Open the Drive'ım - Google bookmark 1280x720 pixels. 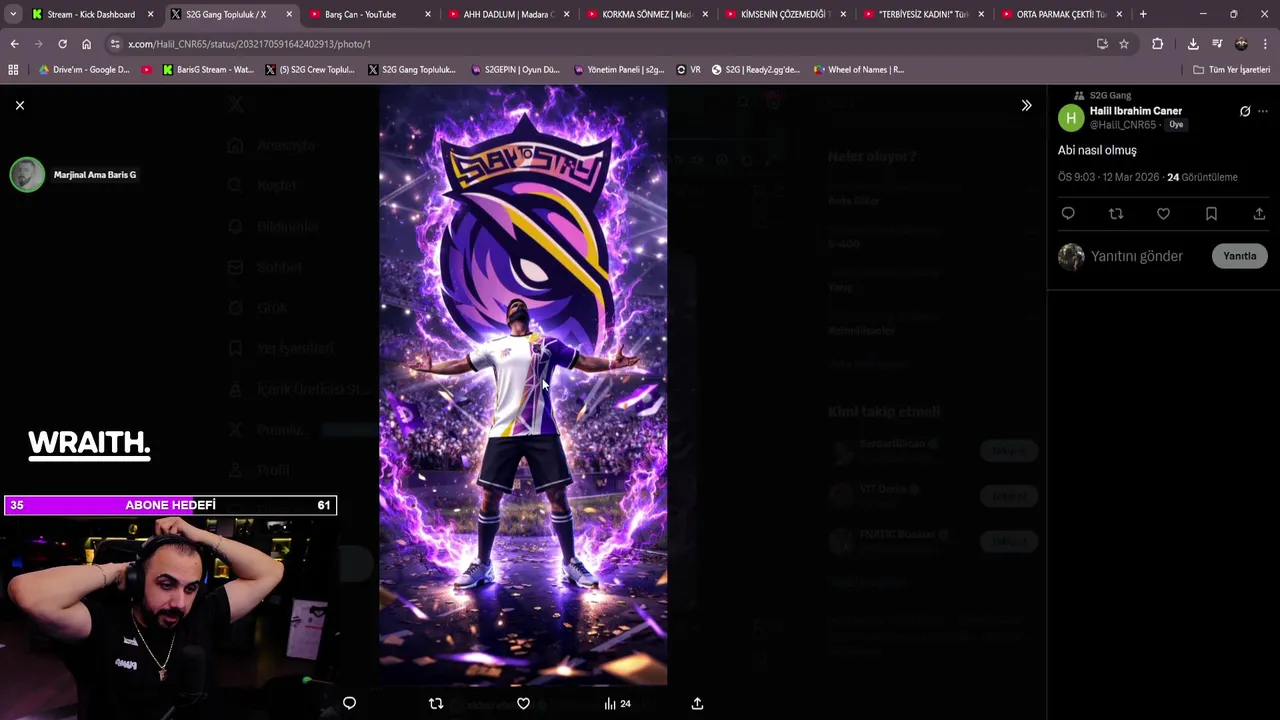click(84, 70)
